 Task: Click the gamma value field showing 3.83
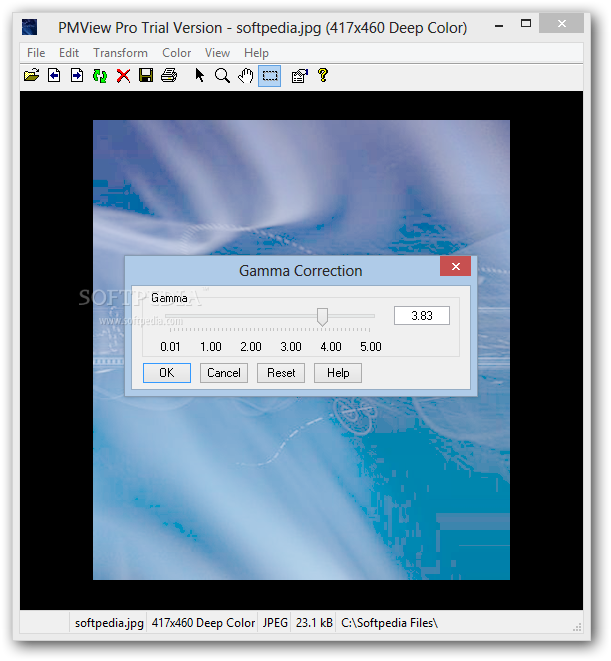coord(422,315)
